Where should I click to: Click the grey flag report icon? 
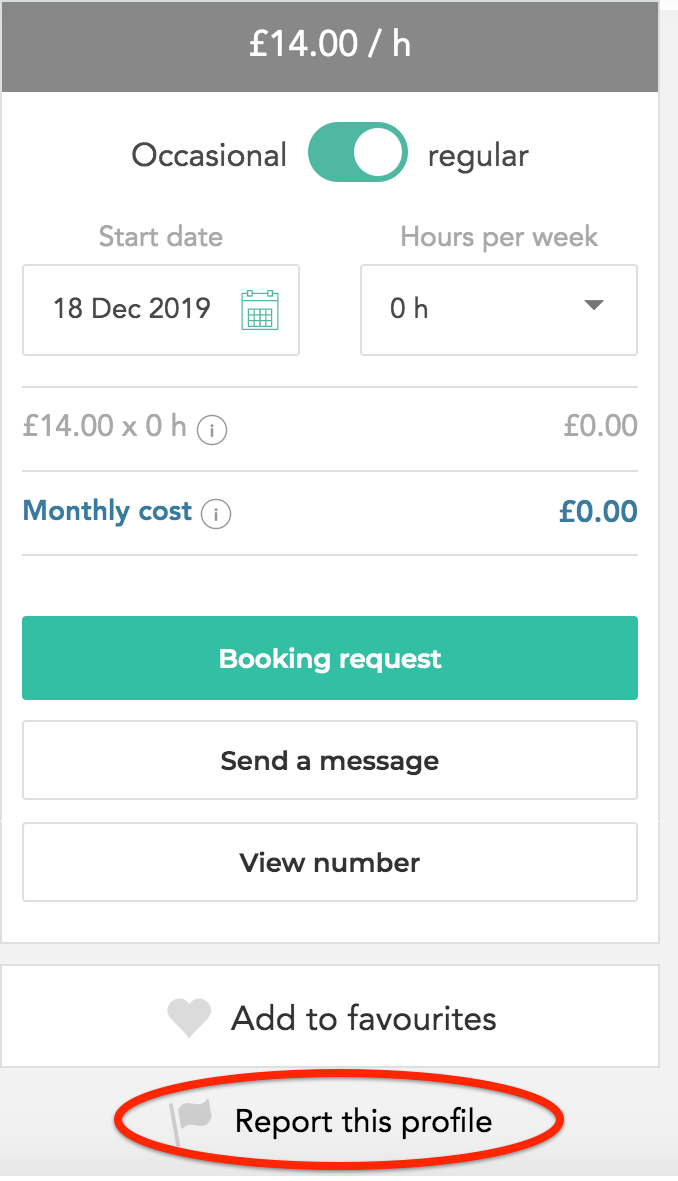pyautogui.click(x=191, y=1121)
